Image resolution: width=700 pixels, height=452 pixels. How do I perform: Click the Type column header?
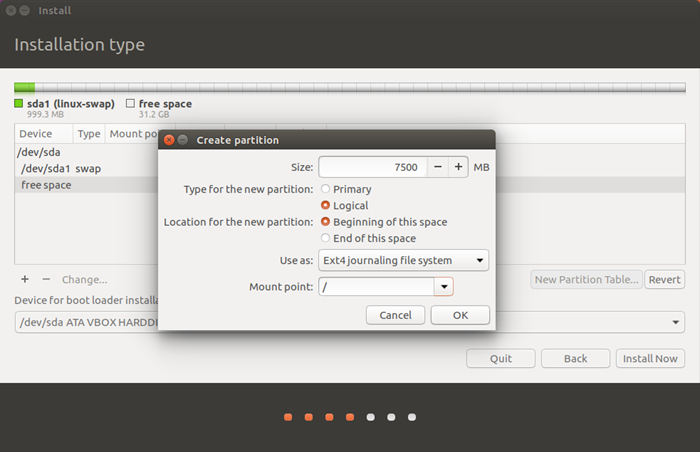89,134
